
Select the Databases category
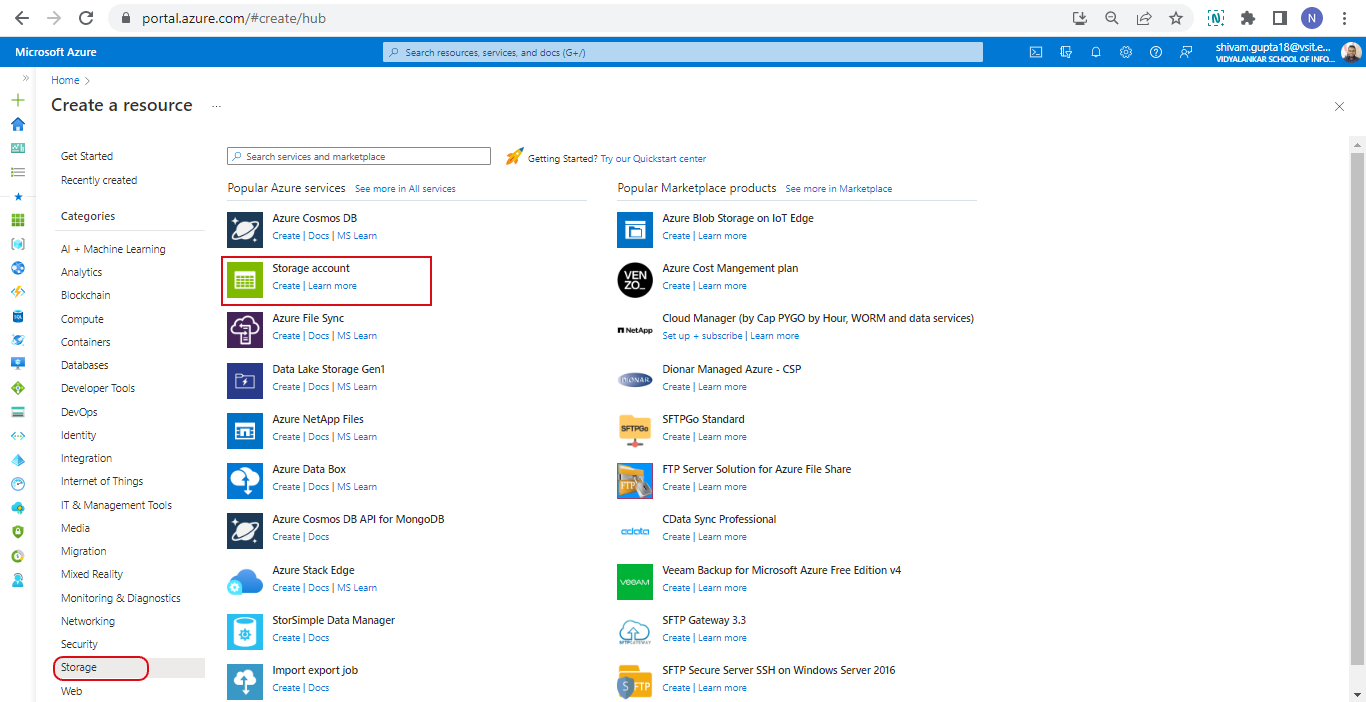(x=85, y=365)
